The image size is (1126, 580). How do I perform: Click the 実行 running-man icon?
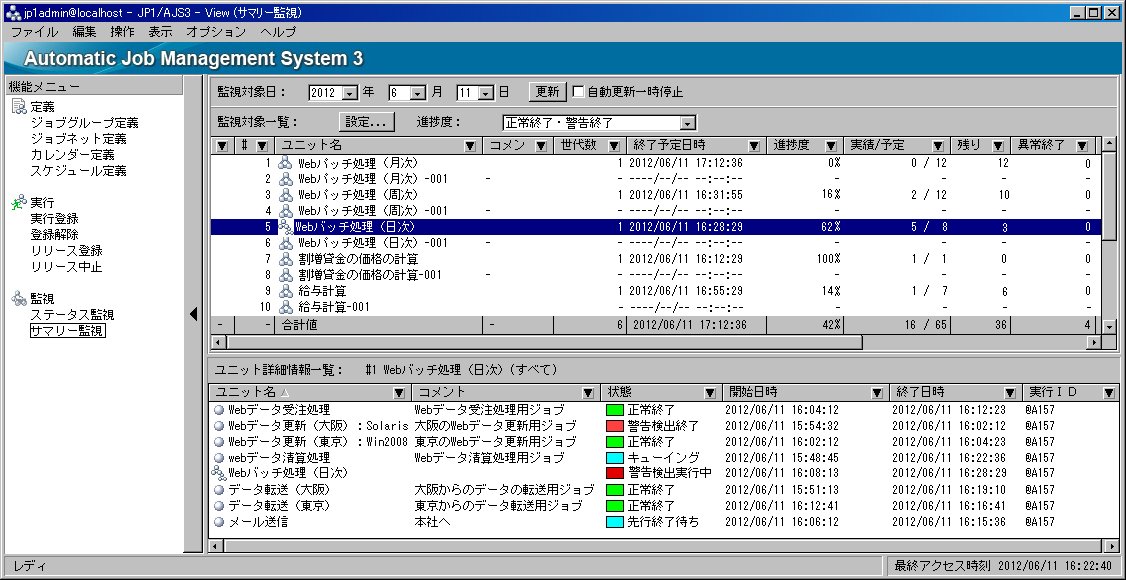pyautogui.click(x=19, y=203)
